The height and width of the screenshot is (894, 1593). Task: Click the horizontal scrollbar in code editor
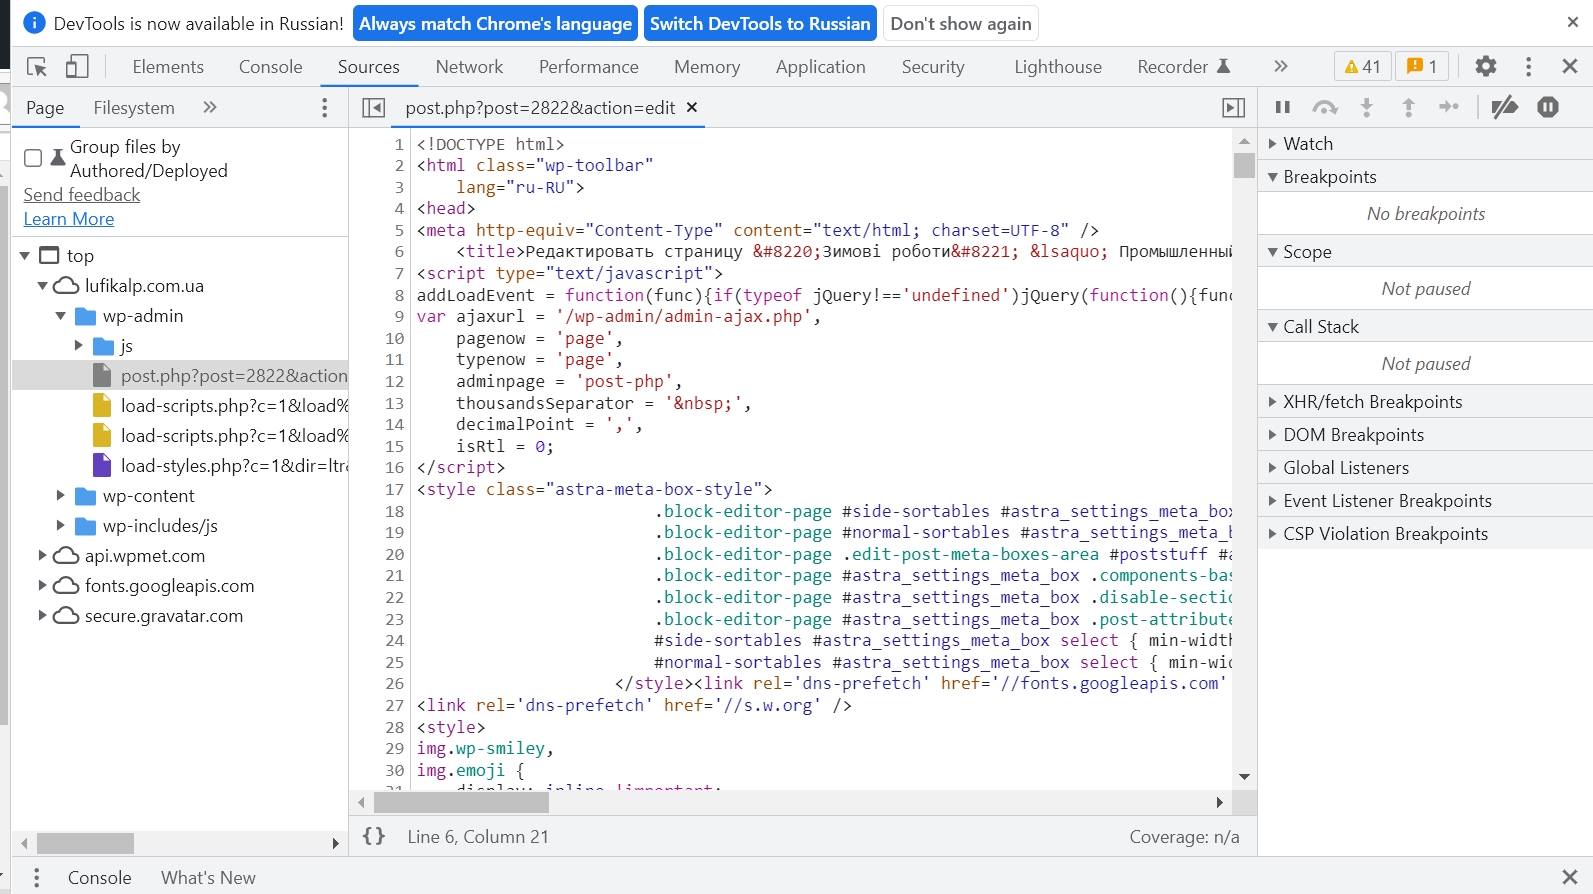point(461,802)
